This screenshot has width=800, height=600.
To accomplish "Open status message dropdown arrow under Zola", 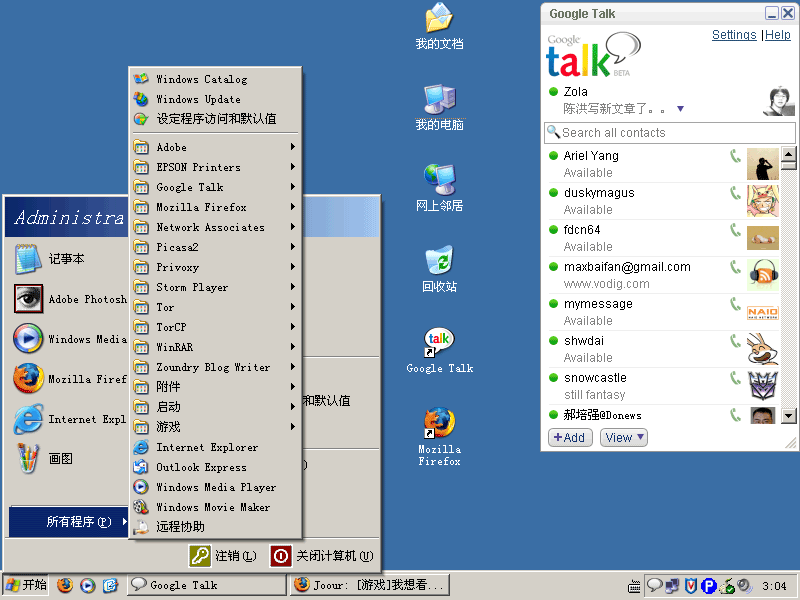I will coord(680,109).
